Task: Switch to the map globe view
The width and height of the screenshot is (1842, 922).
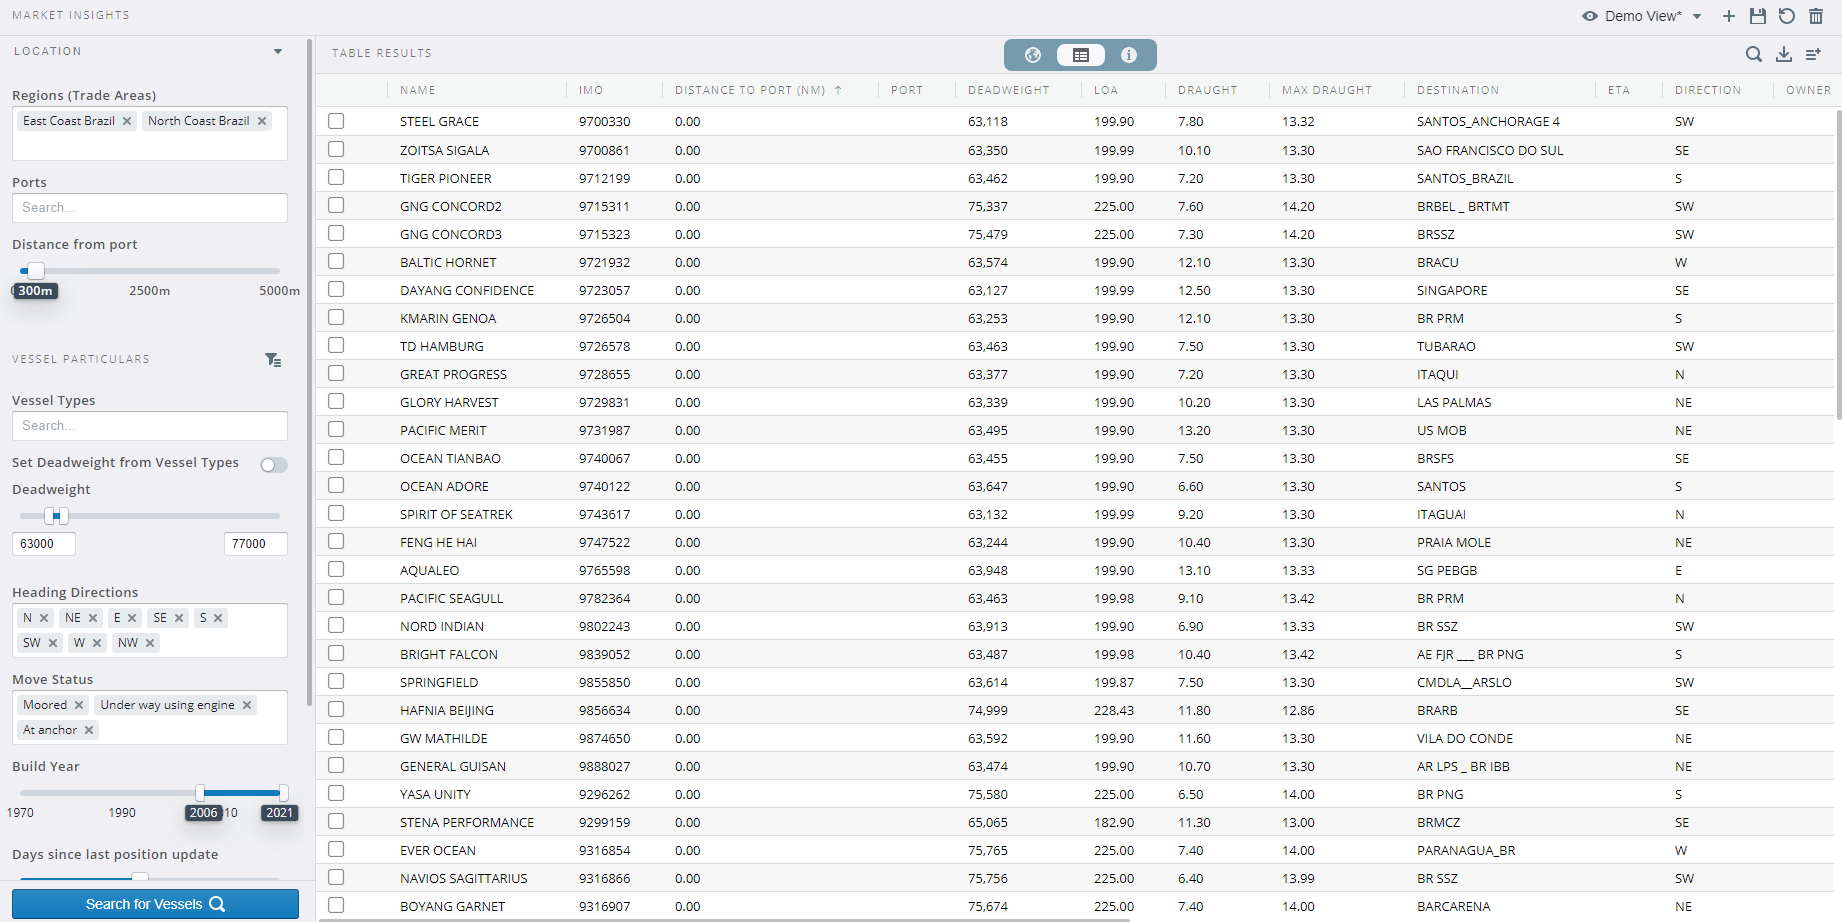Action: click(1033, 55)
